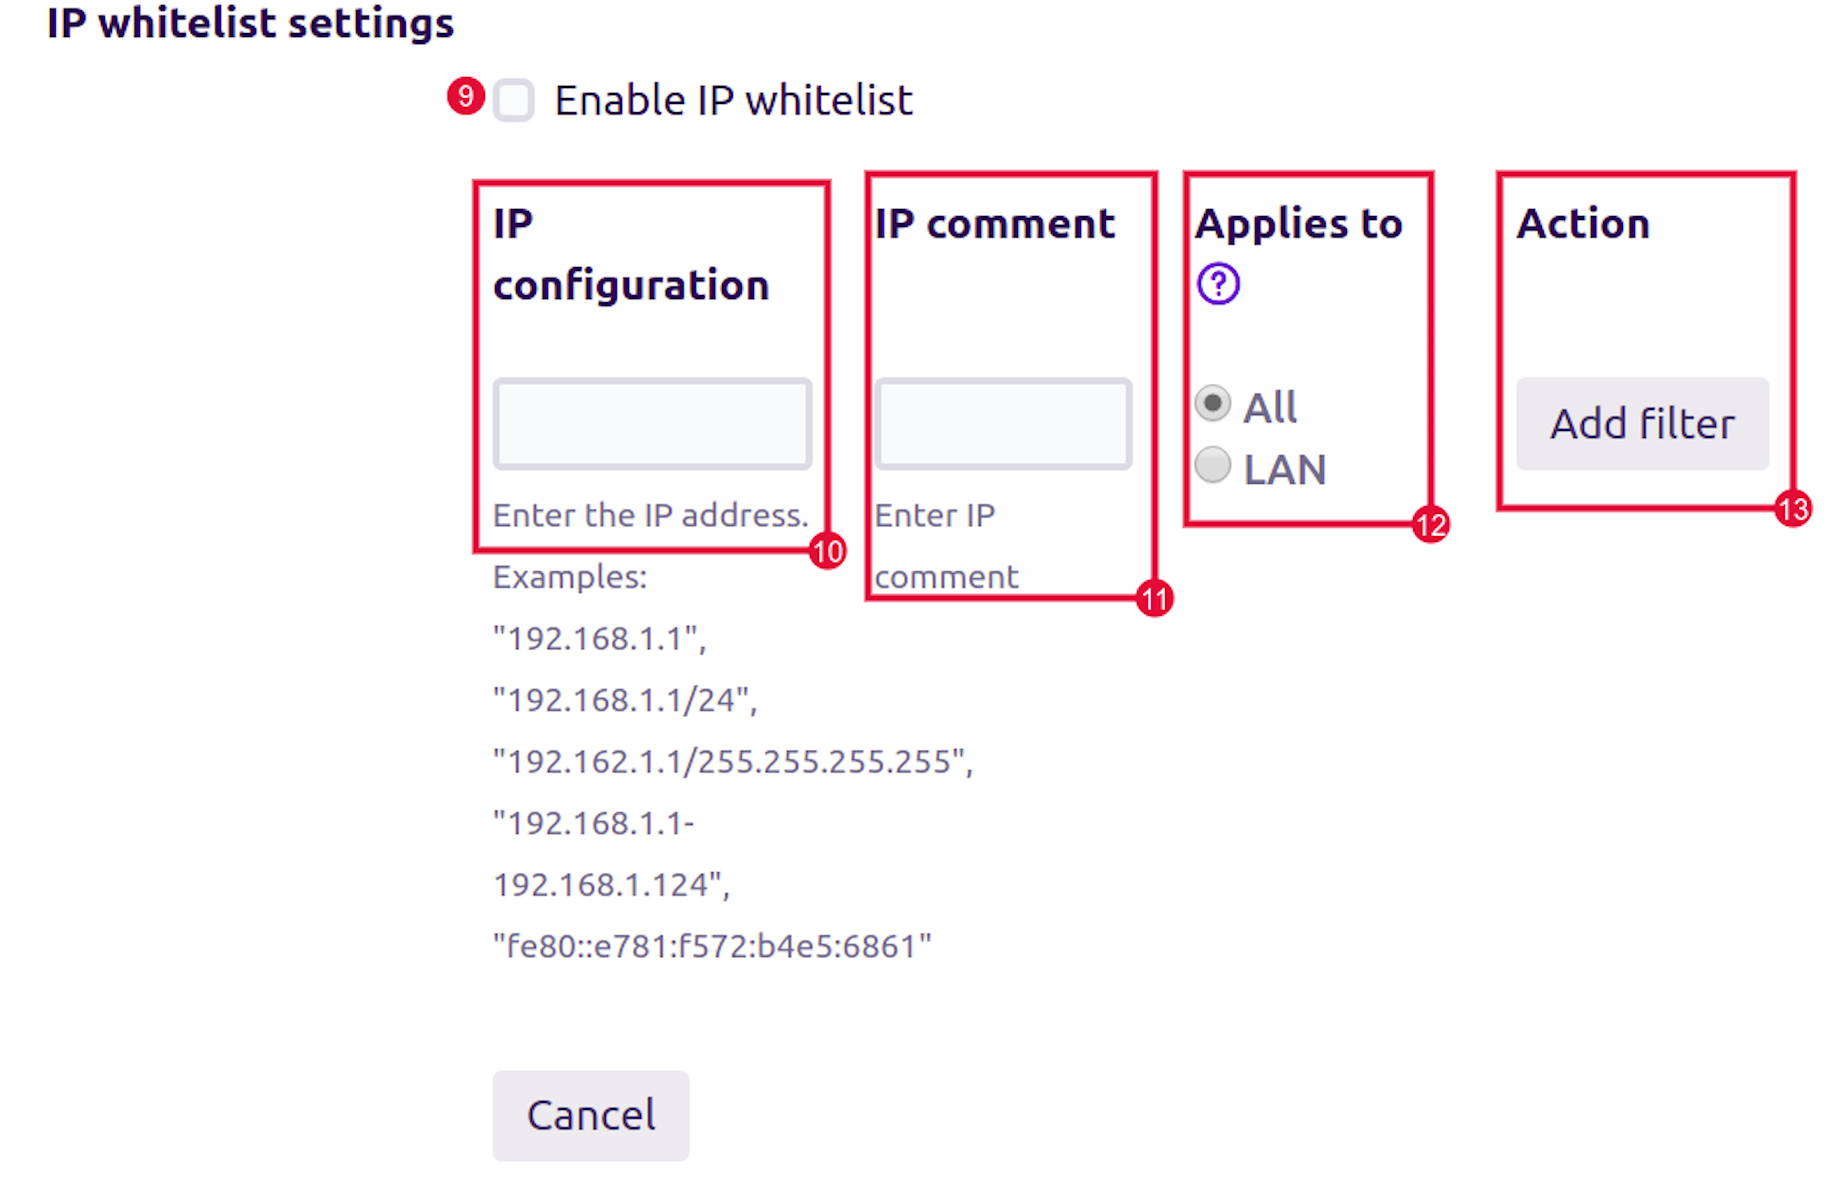Viewport: 1830px width, 1200px height.
Task: Click the red number 10 badge
Action: coord(828,551)
